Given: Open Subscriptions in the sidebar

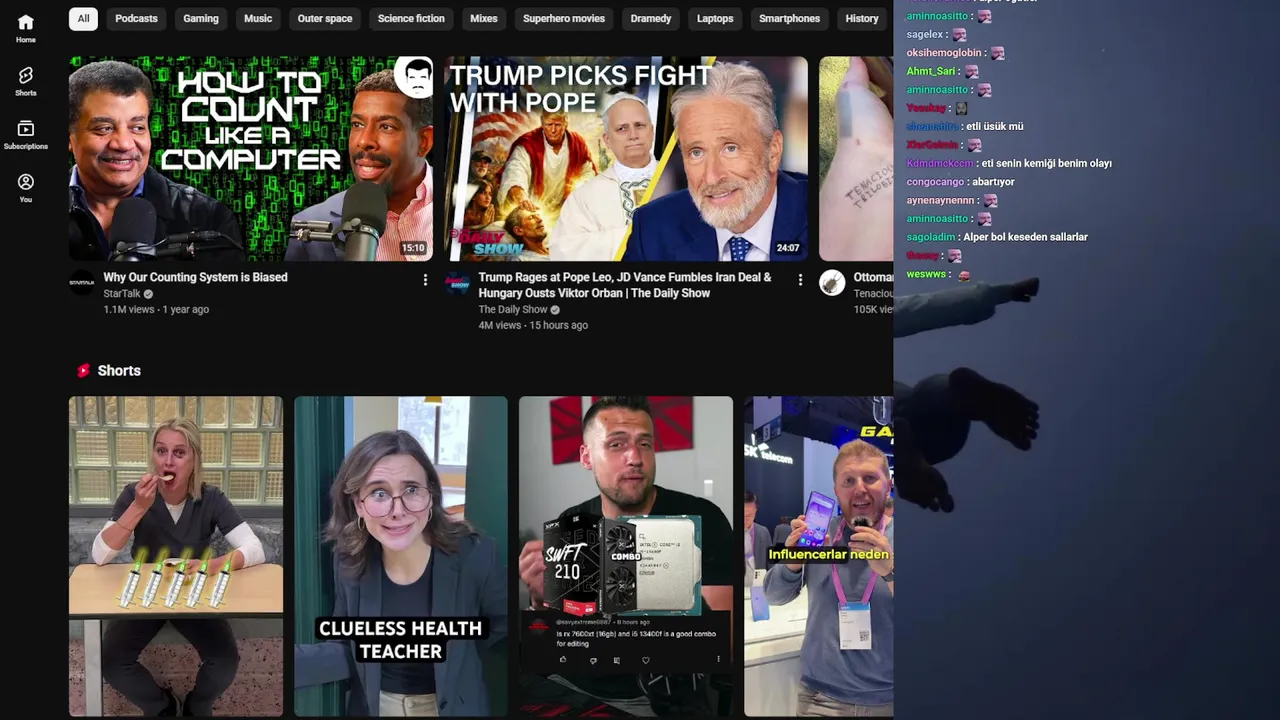Looking at the screenshot, I should tap(26, 135).
